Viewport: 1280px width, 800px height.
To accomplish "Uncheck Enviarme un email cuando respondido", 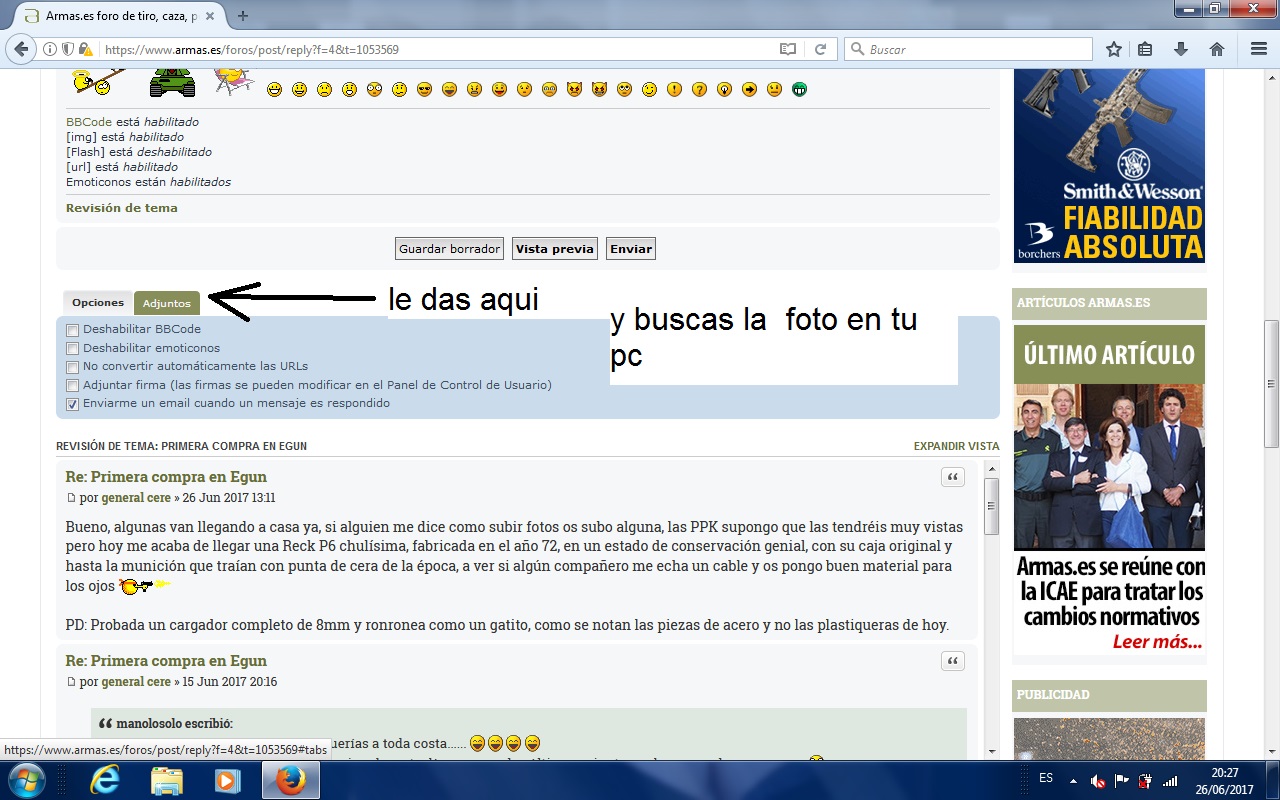I will 72,405.
